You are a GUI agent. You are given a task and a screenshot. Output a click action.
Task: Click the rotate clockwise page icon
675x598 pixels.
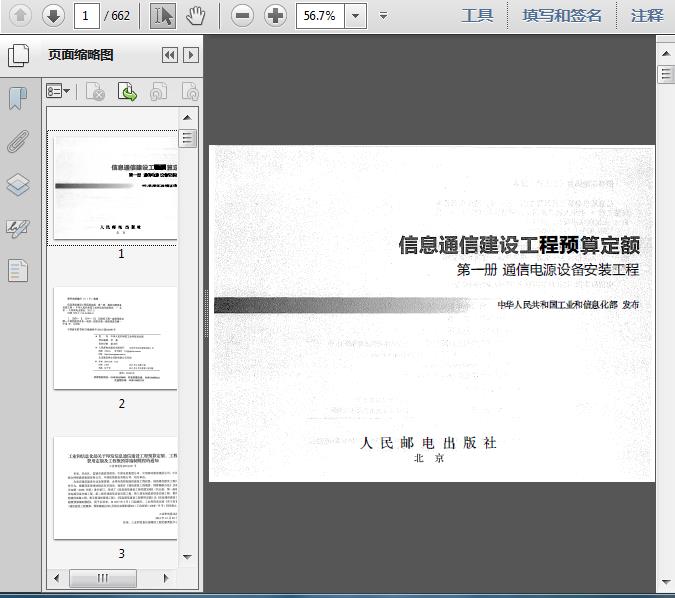click(190, 92)
